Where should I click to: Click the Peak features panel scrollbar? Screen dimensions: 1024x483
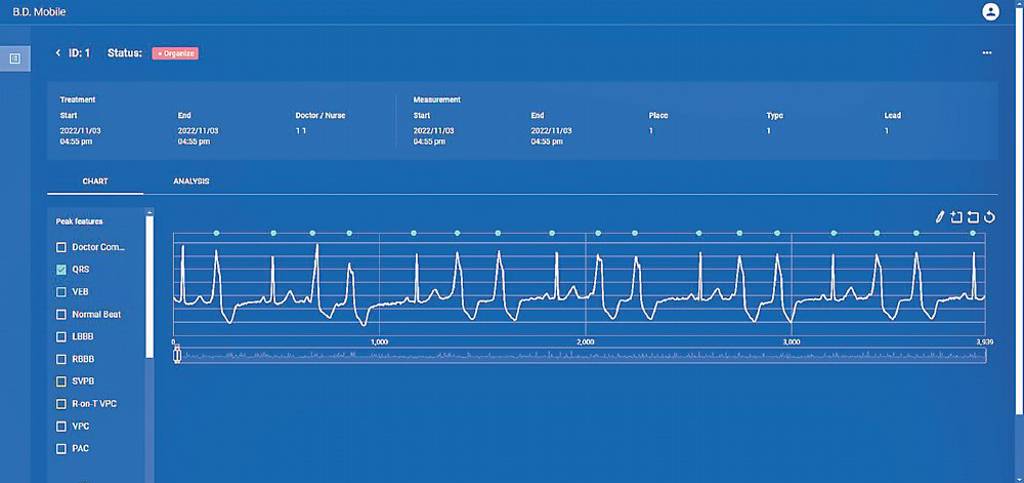click(150, 285)
